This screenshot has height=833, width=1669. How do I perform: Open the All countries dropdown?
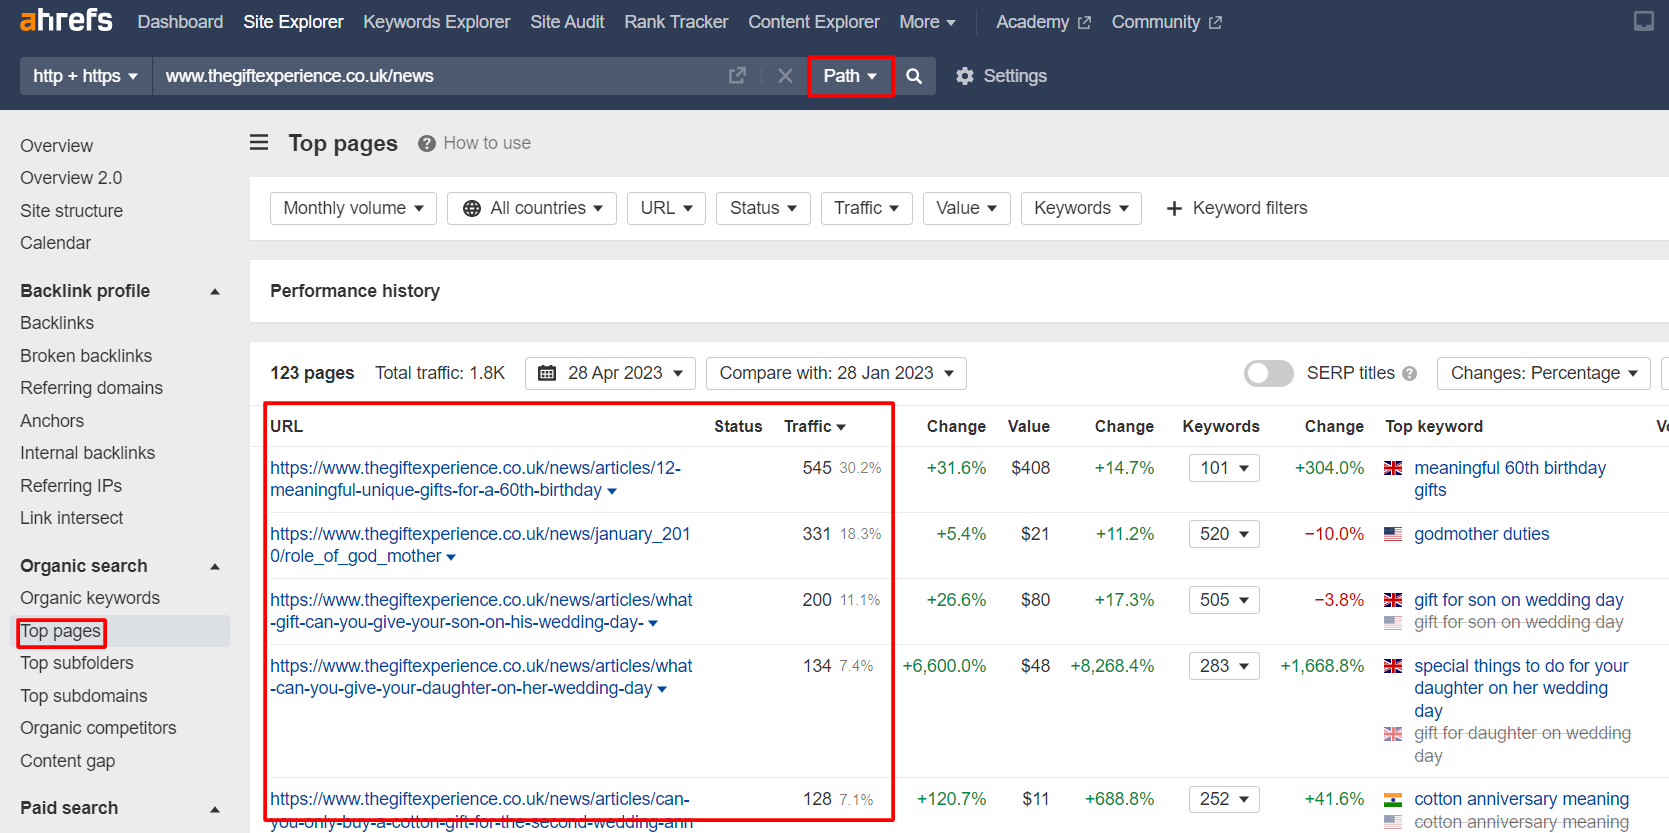(x=532, y=208)
